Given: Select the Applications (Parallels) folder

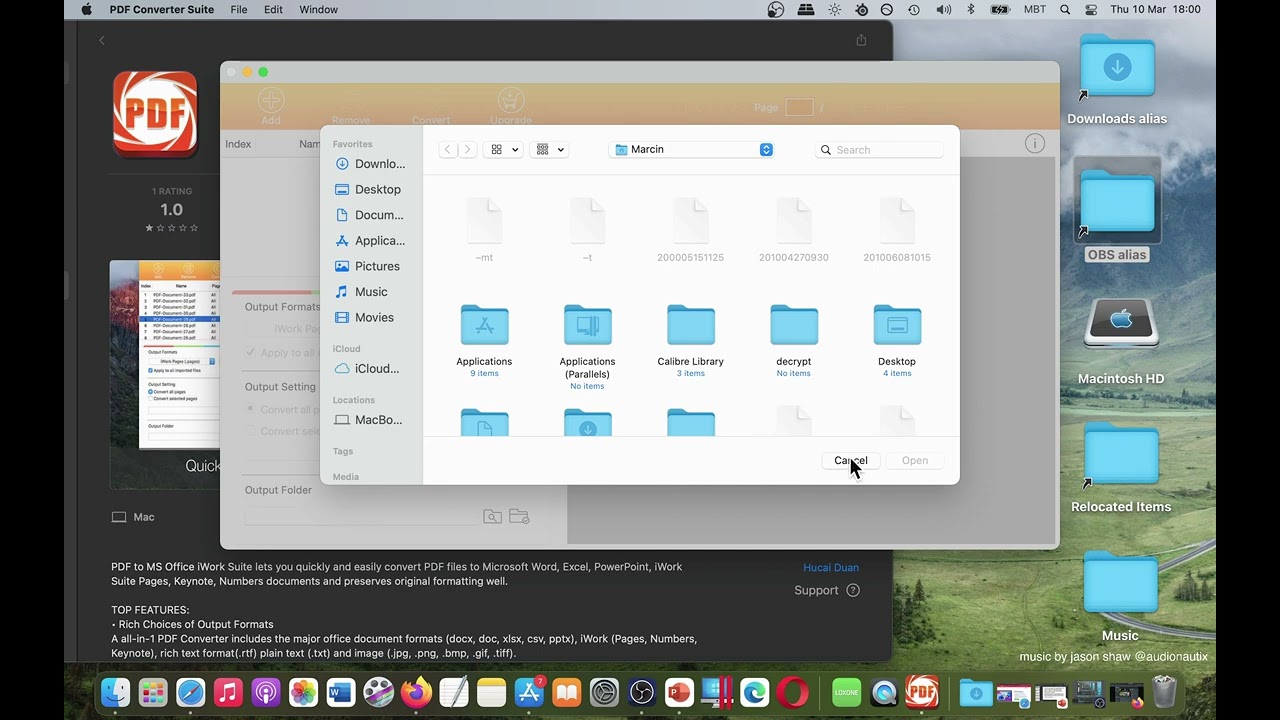Looking at the screenshot, I should (587, 326).
